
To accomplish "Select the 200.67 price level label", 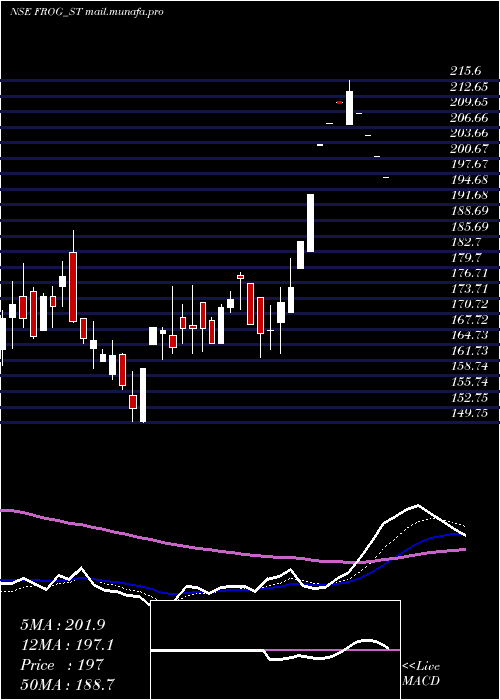I will pos(469,149).
